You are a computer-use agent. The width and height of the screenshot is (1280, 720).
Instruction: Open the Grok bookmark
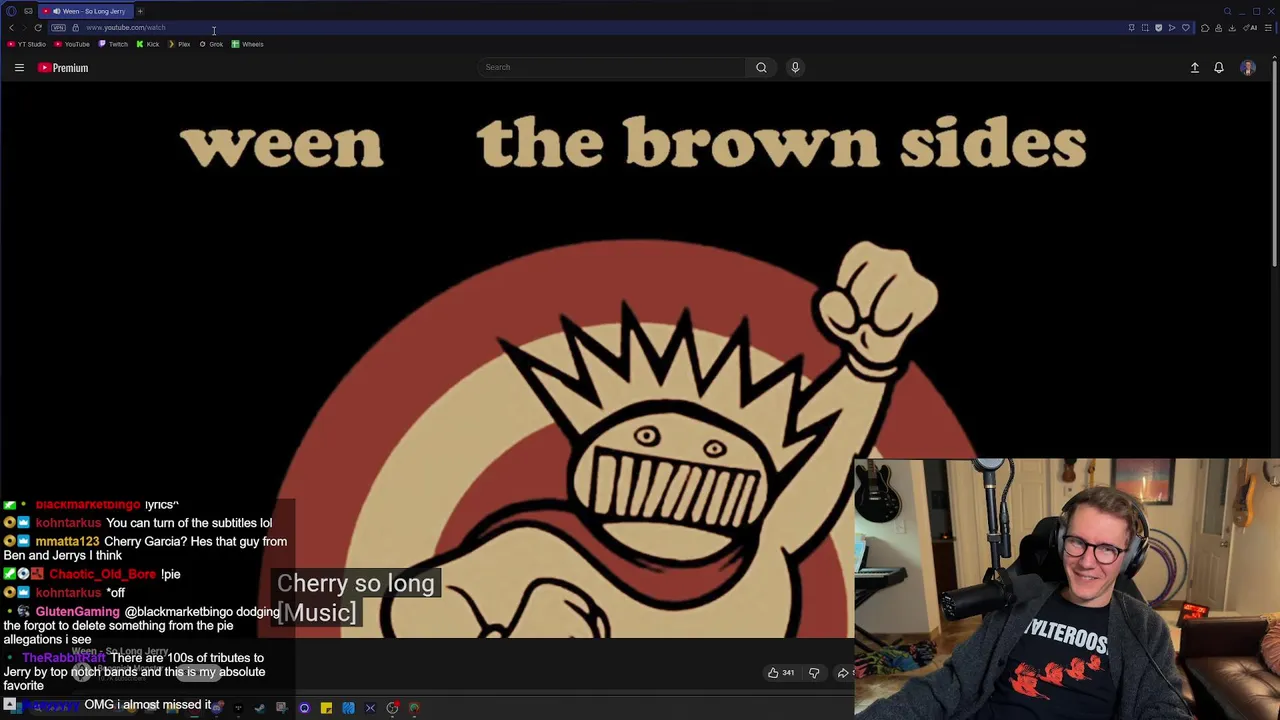point(211,44)
